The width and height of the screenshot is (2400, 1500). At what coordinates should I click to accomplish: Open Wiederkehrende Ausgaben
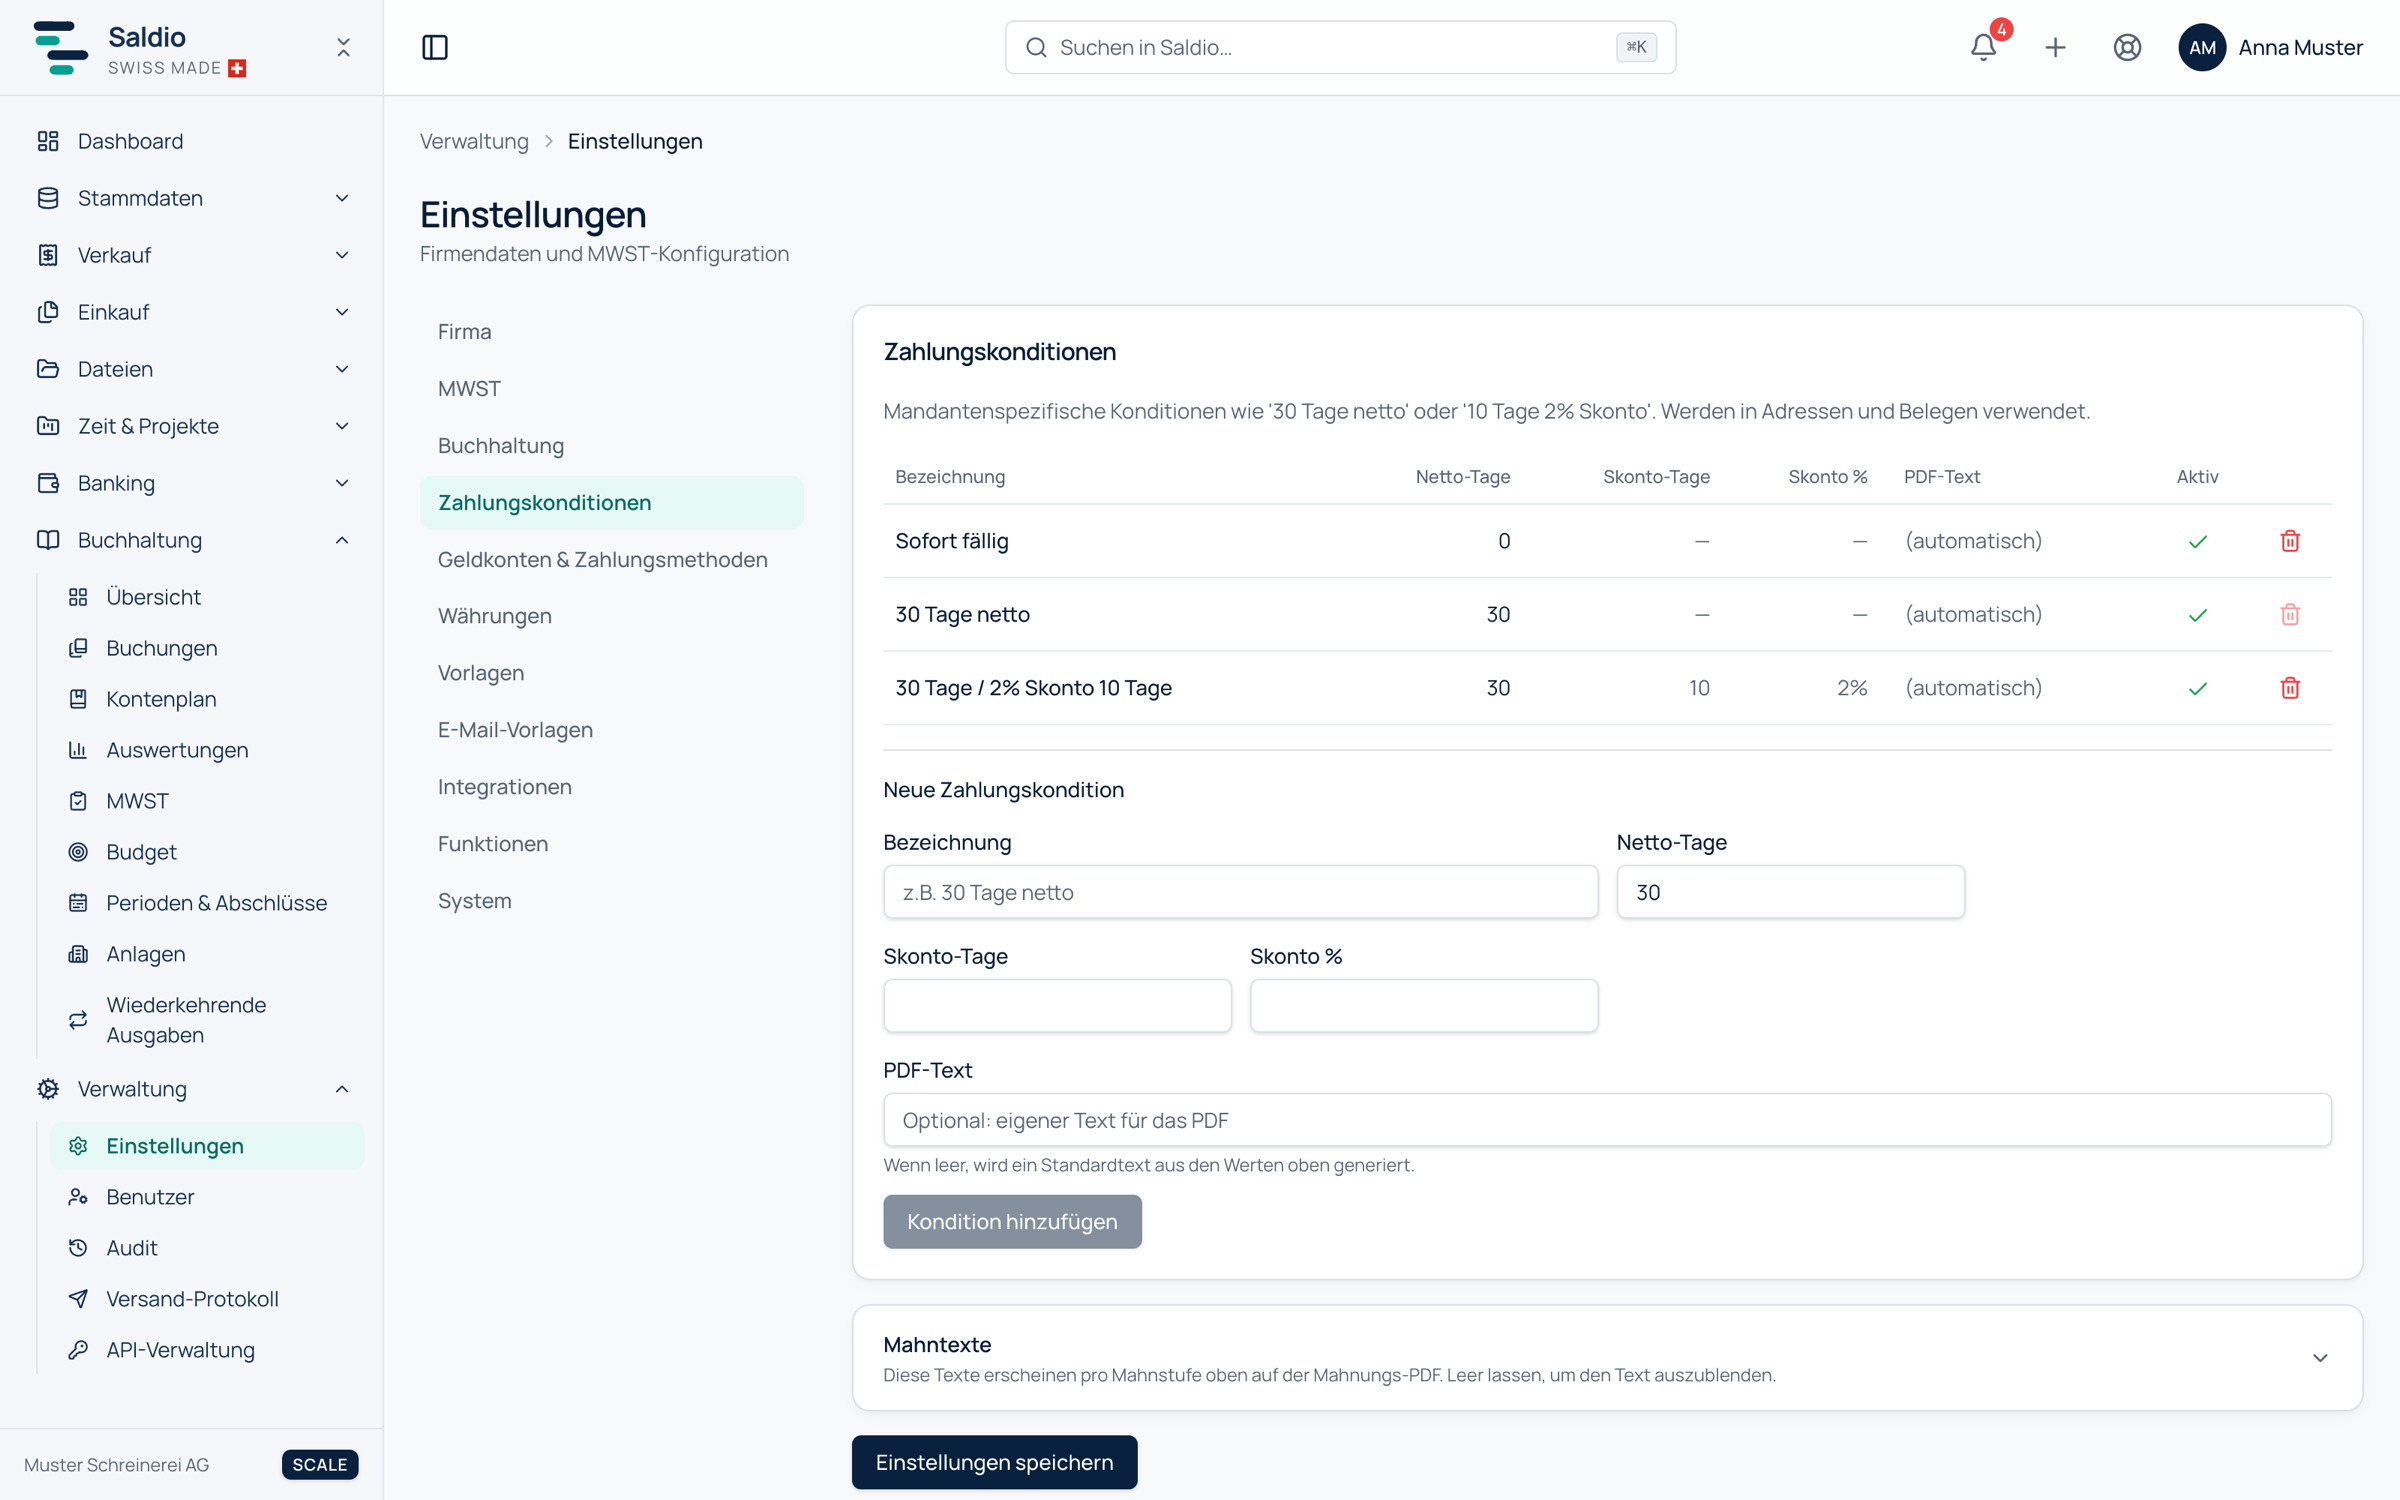coord(207,1019)
